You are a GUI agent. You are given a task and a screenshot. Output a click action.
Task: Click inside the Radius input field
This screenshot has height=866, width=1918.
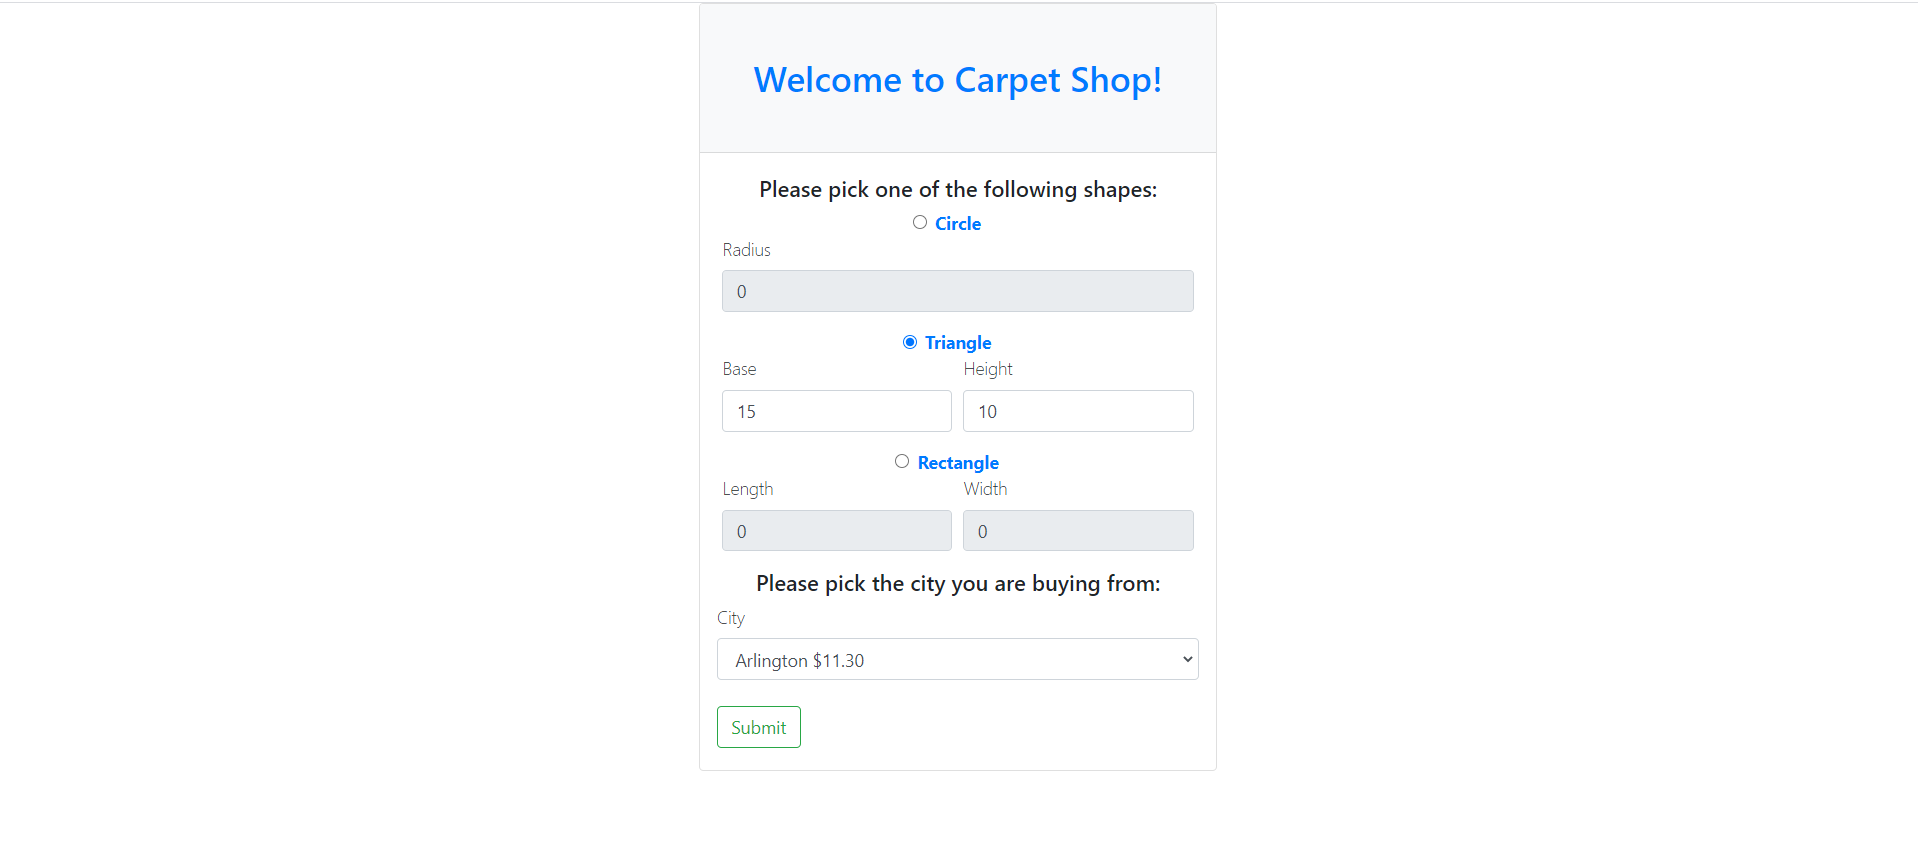[x=957, y=291]
